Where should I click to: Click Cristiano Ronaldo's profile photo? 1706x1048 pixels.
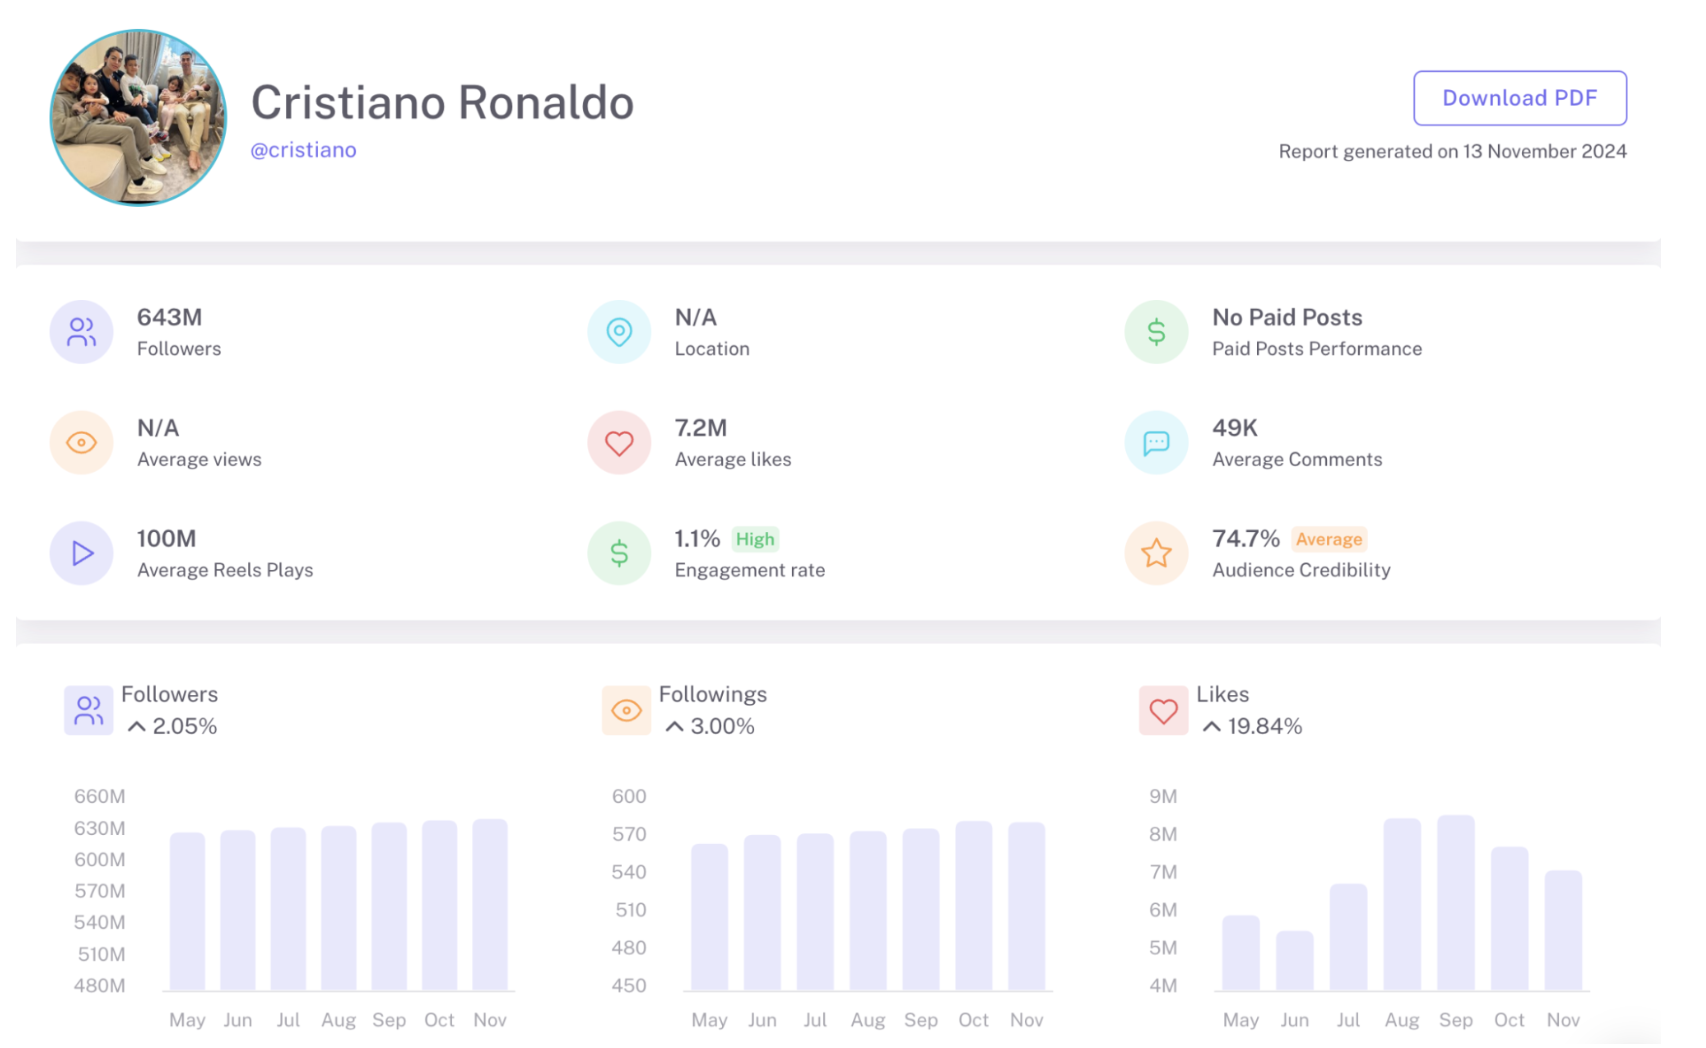[x=138, y=118]
